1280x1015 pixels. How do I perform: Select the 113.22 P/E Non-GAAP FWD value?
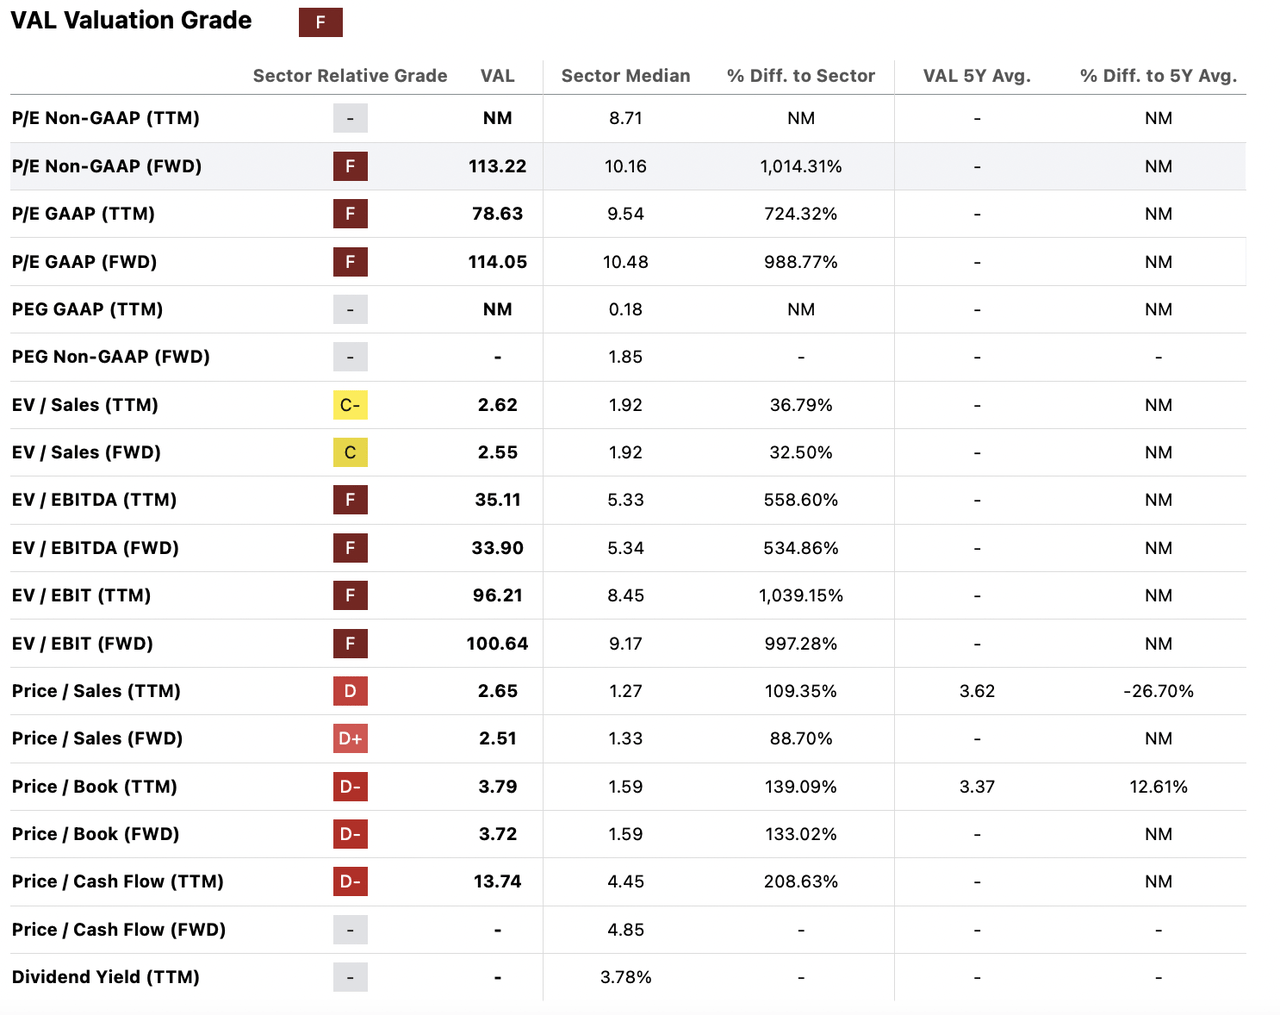coord(497,166)
